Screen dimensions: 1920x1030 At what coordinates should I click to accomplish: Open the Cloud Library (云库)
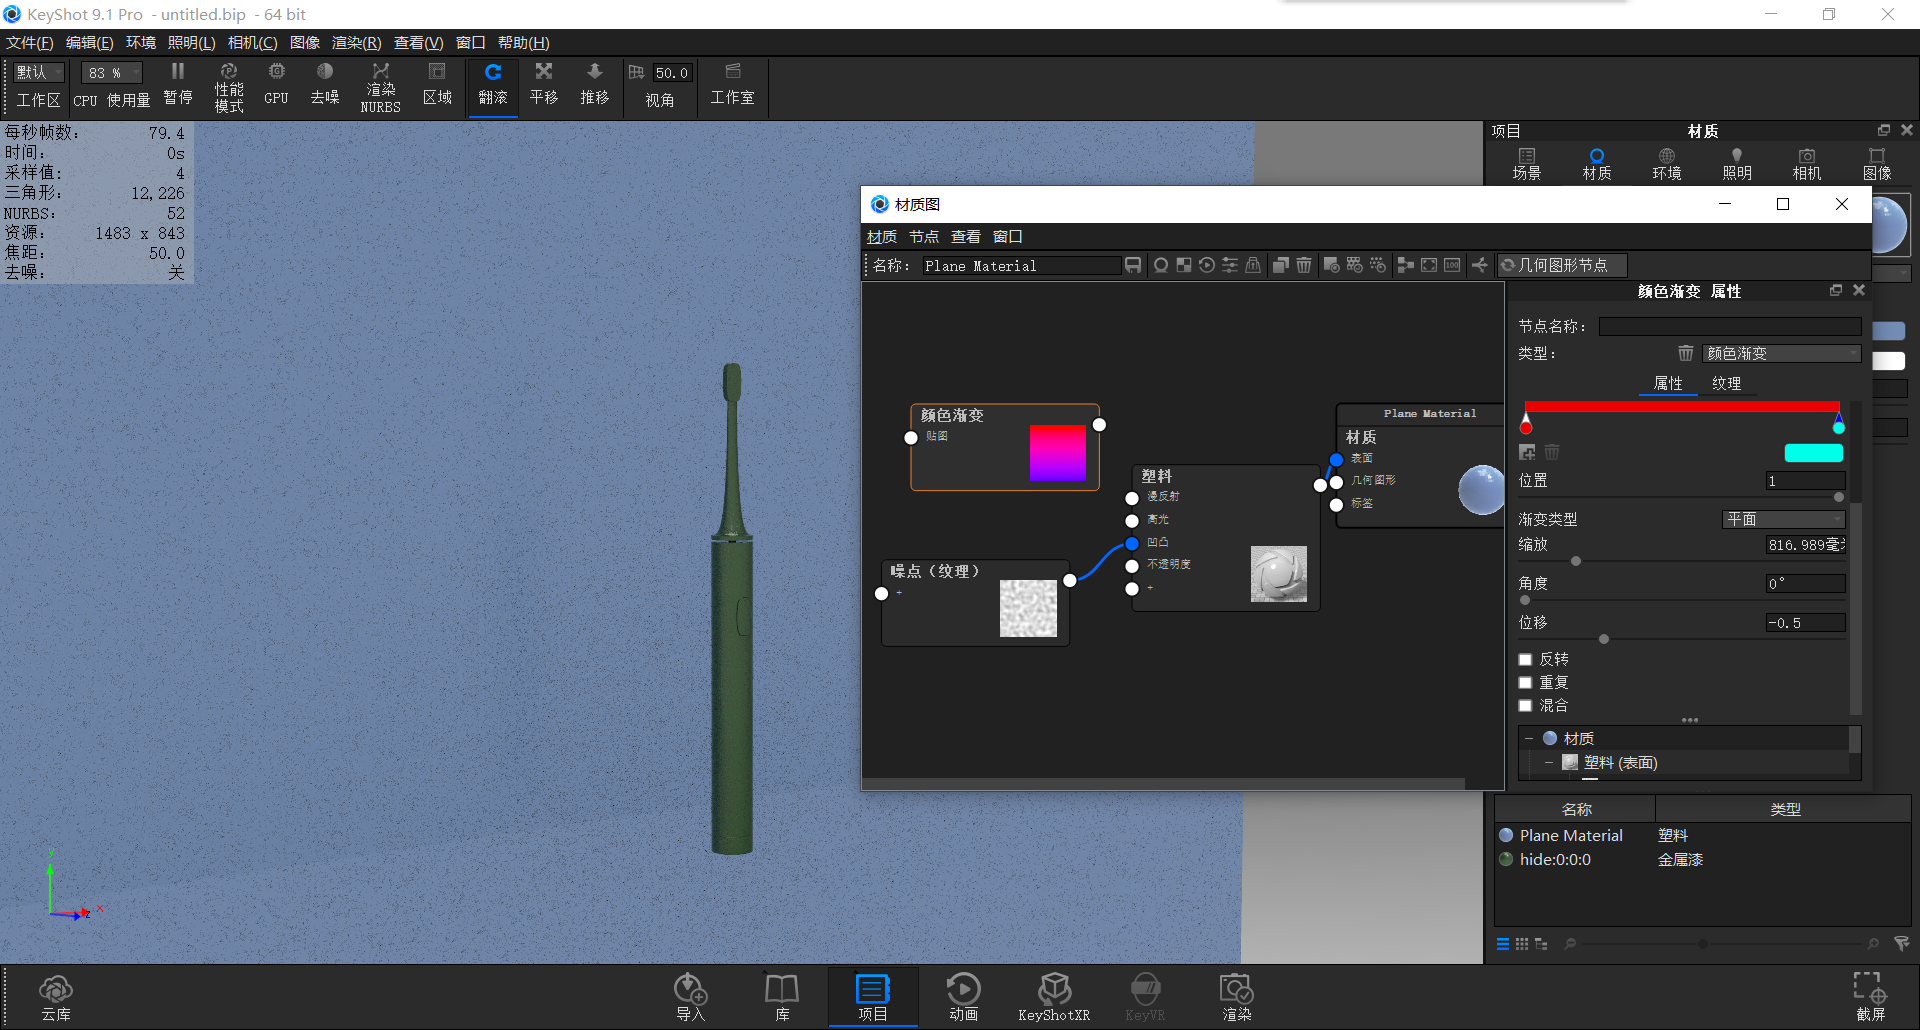pyautogui.click(x=56, y=997)
